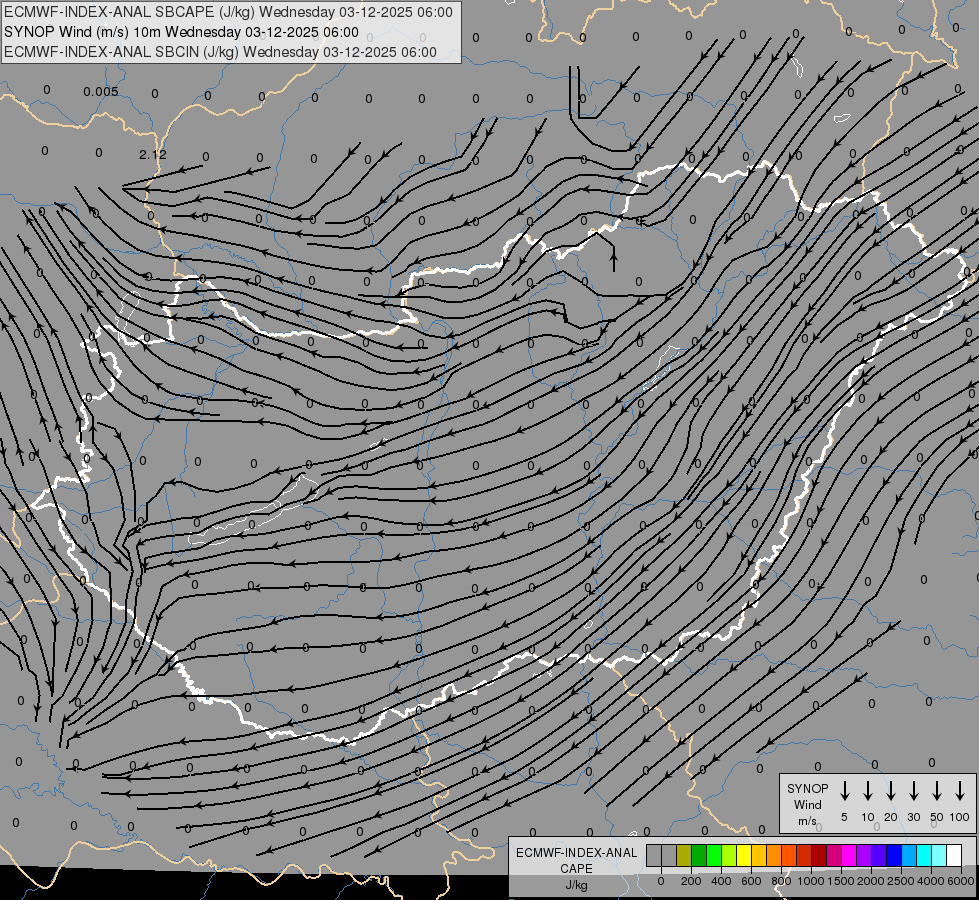This screenshot has height=900, width=979.
Task: Click the 100 m/s wind arrow in legend
Action: click(x=960, y=791)
